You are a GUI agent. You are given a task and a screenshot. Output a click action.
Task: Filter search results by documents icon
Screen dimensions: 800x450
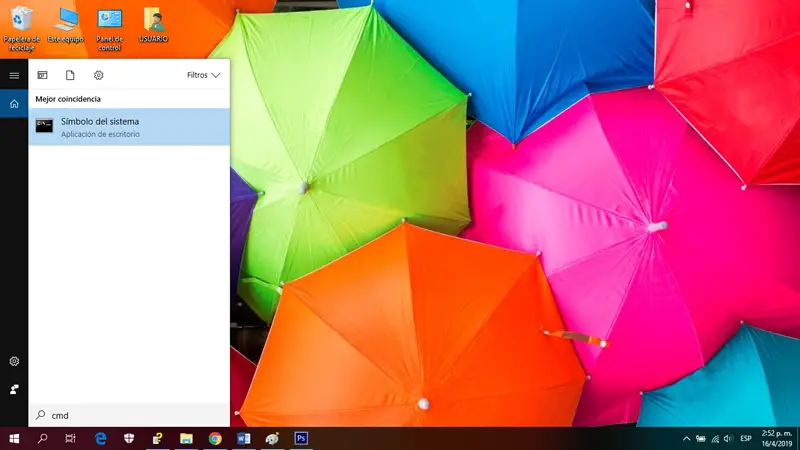[70, 75]
